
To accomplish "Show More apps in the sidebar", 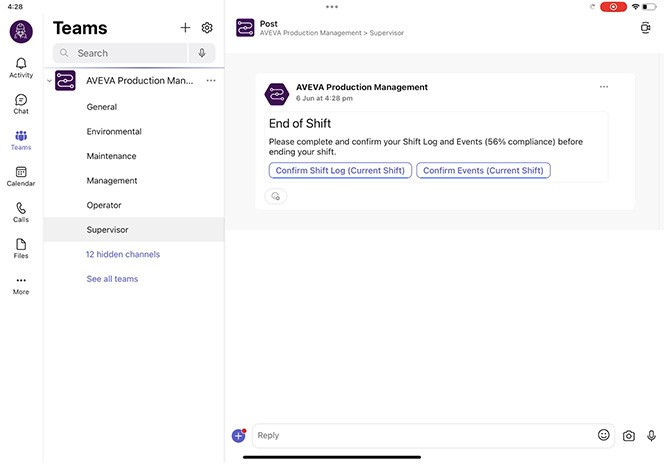I will pyautogui.click(x=21, y=285).
